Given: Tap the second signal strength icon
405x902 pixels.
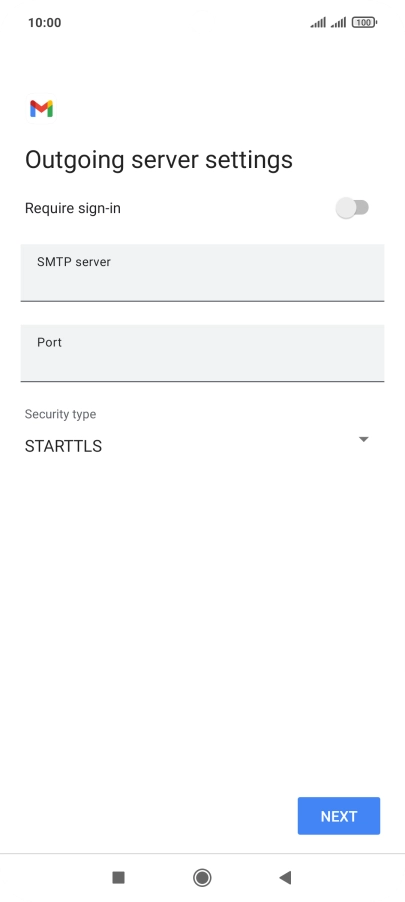Looking at the screenshot, I should 338,22.
